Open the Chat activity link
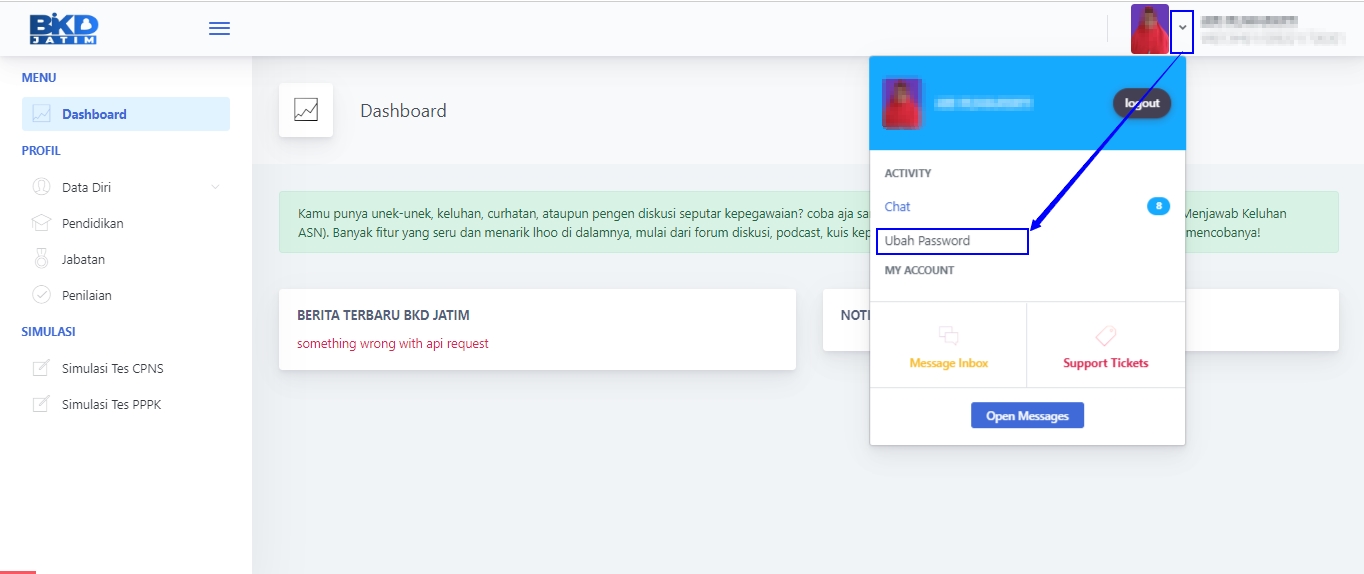 click(898, 206)
